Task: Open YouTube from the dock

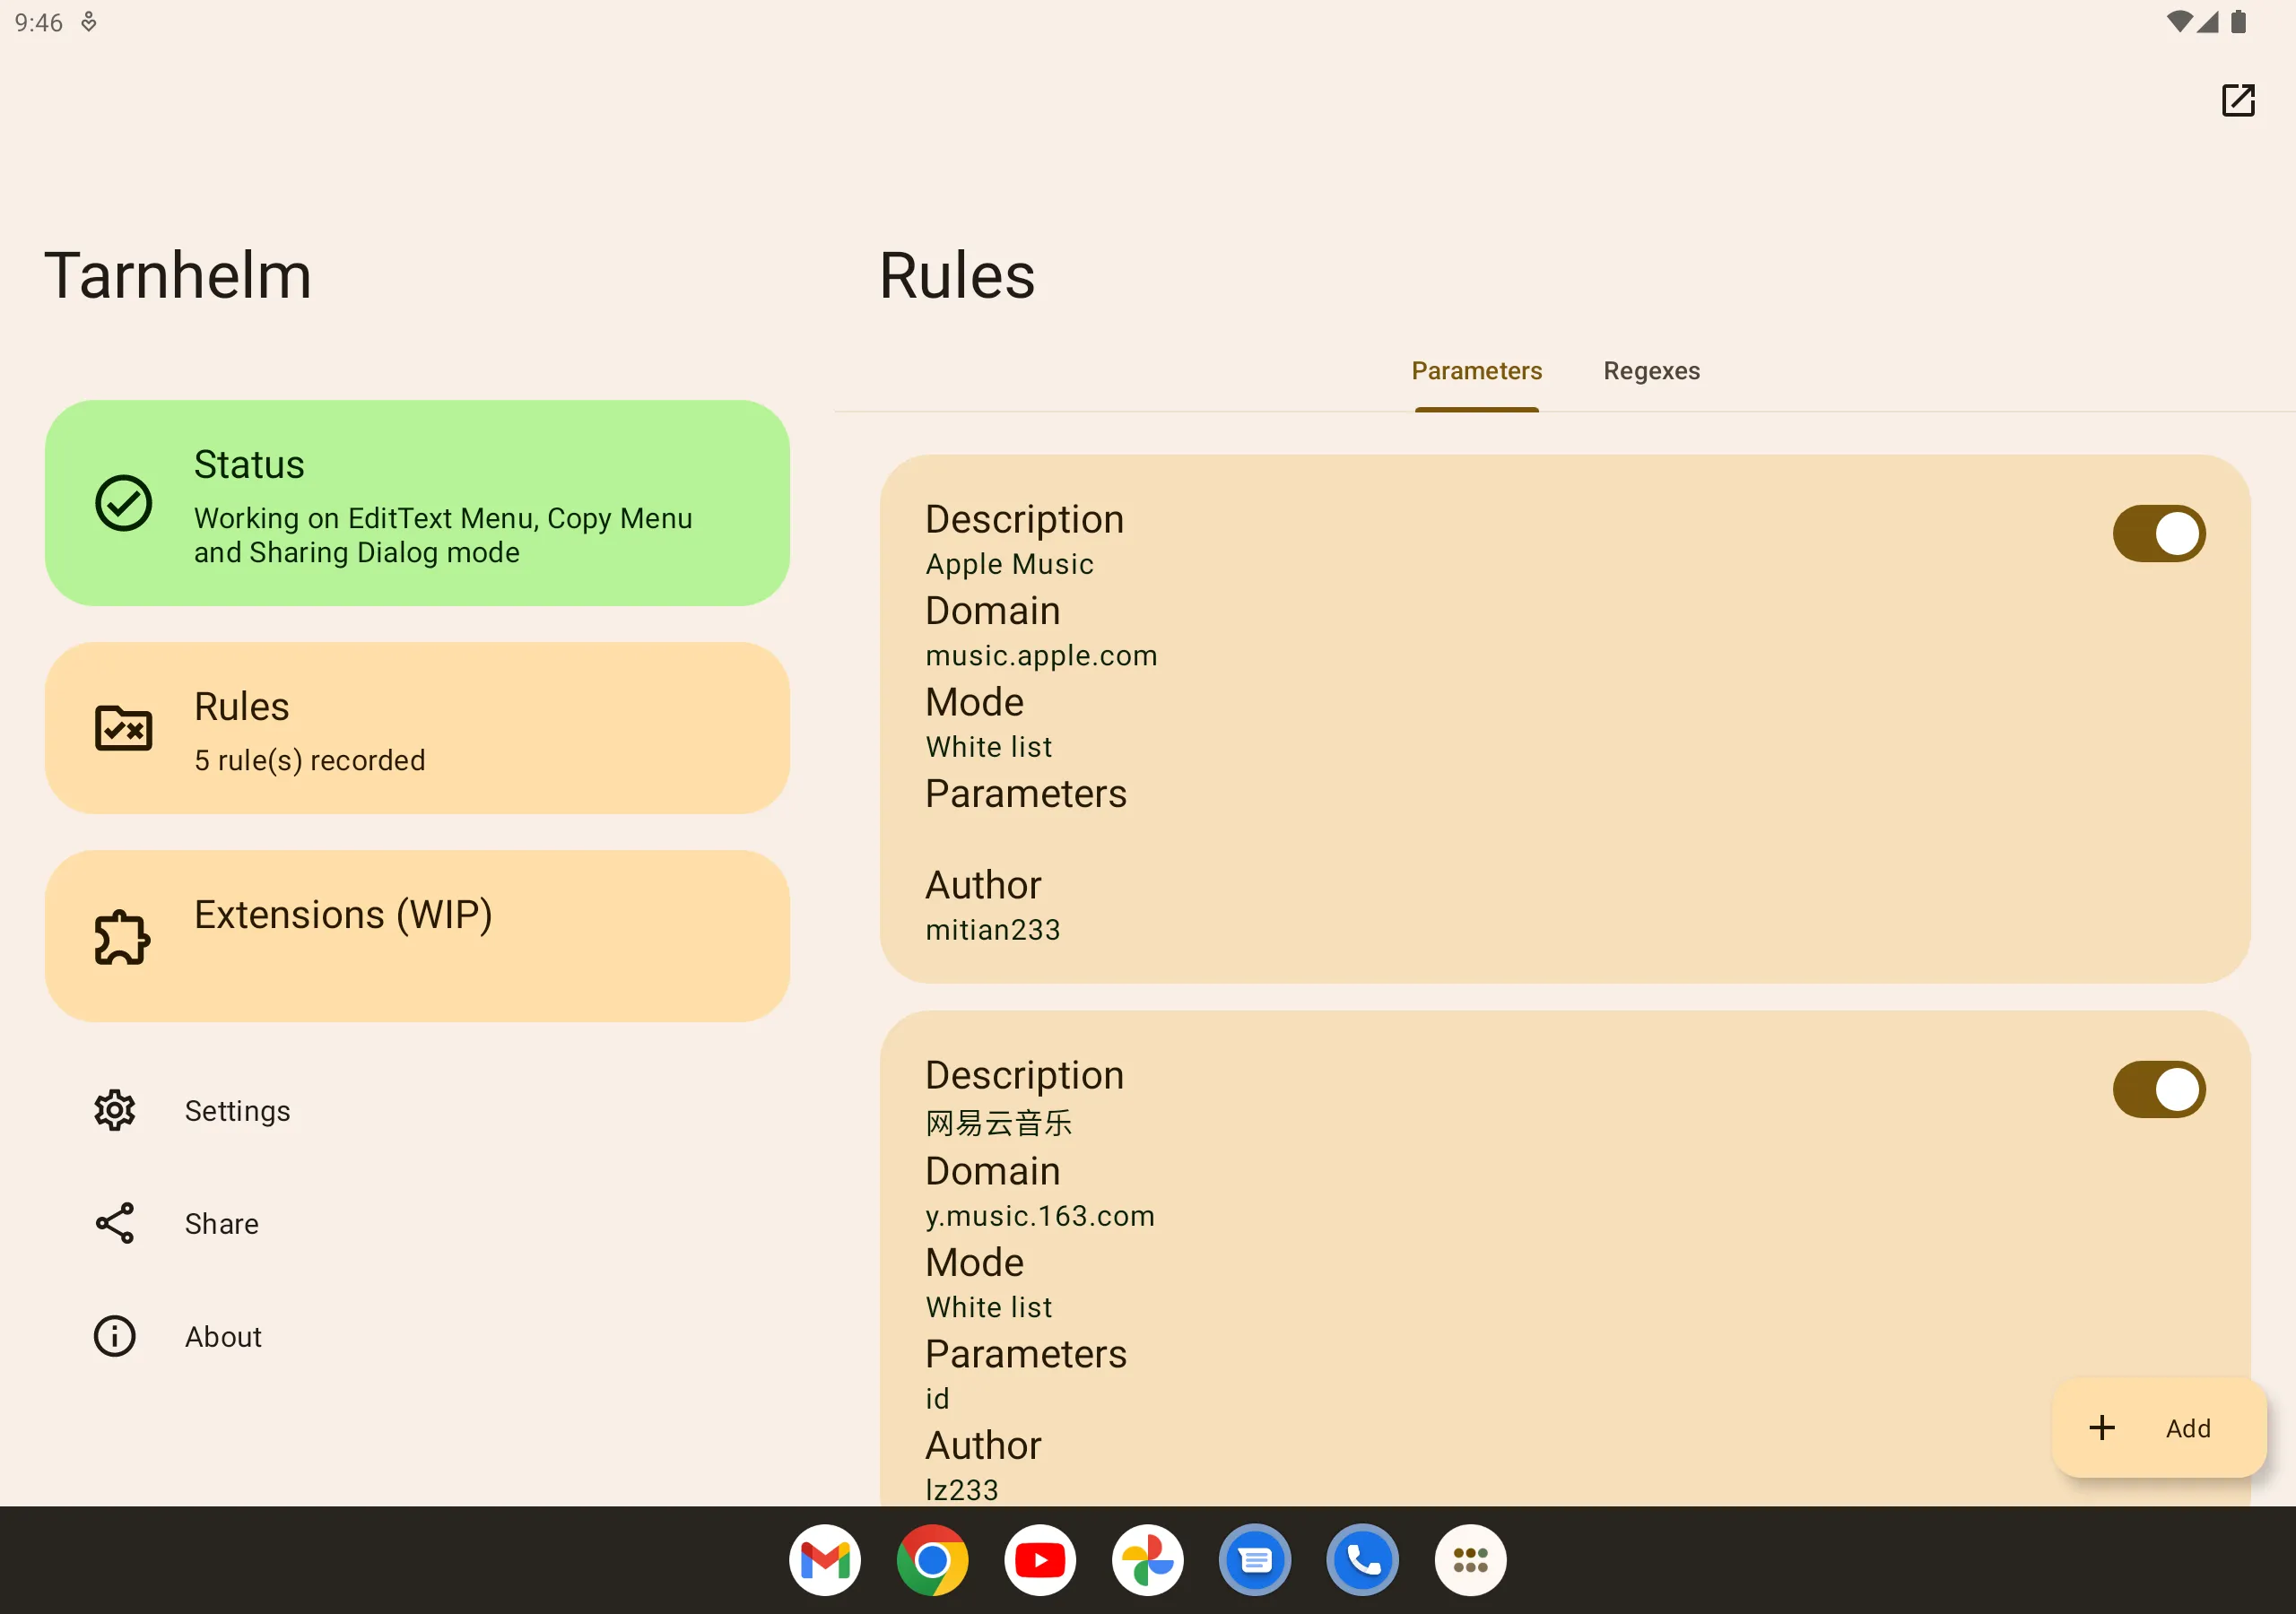Action: click(x=1040, y=1560)
